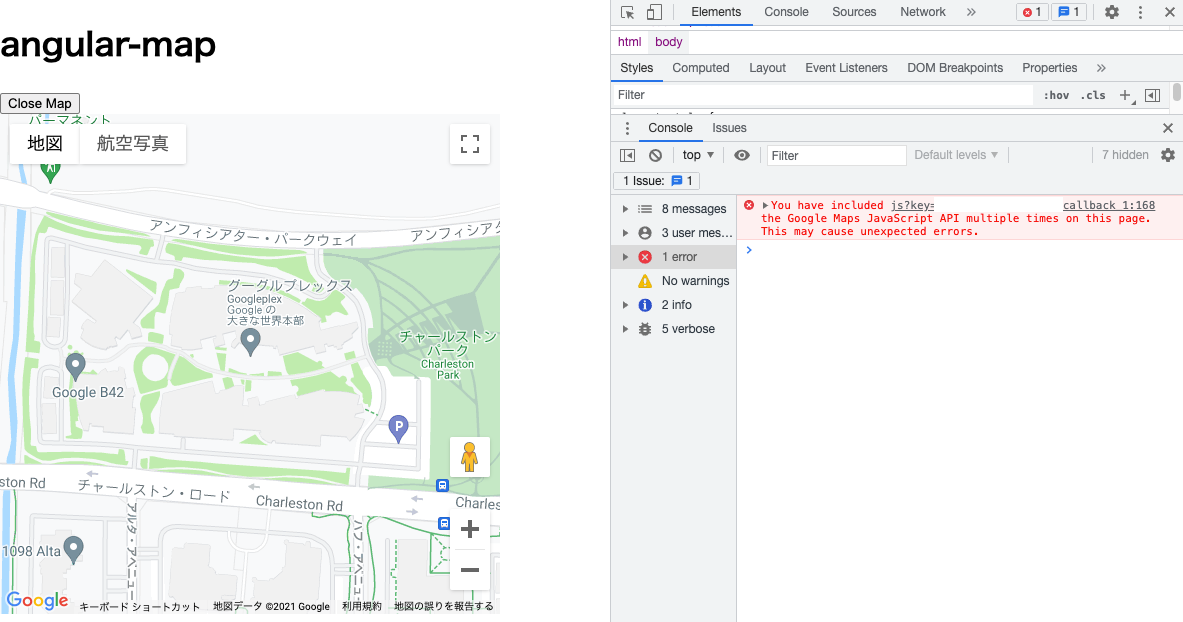Switch to the Properties tab
This screenshot has height=622, width=1183.
[1049, 68]
